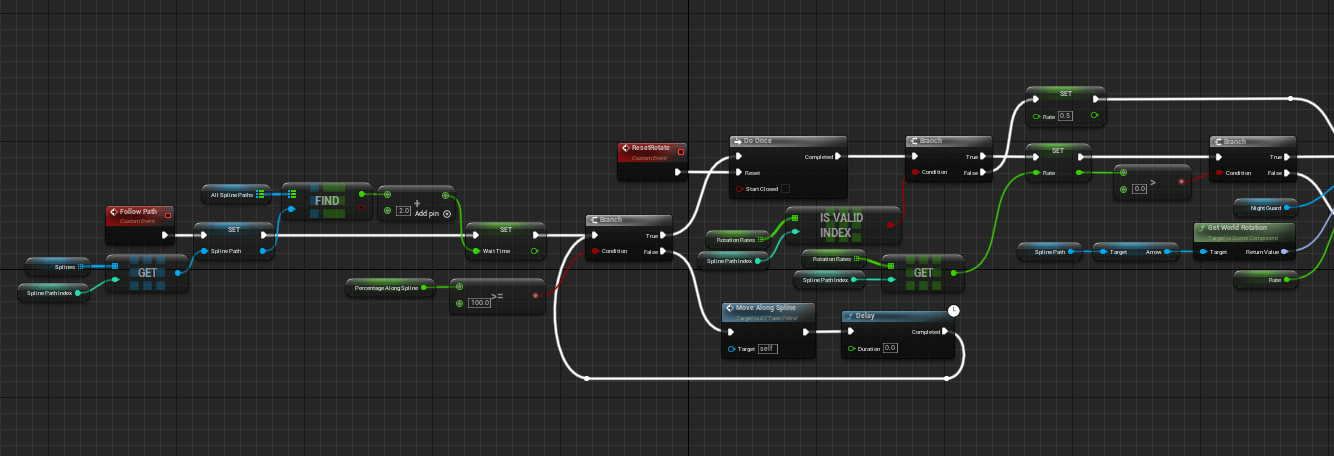This screenshot has height=456, width=1334.
Task: Click the reroute node below Delay's Completed pin
Action: click(x=947, y=379)
